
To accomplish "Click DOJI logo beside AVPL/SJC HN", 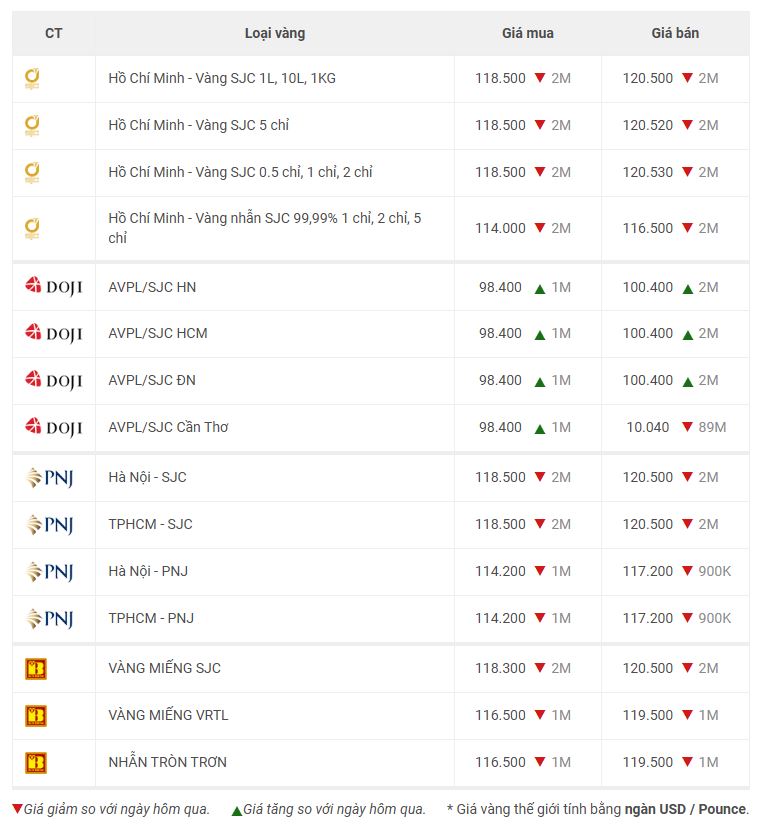I will pos(53,287).
